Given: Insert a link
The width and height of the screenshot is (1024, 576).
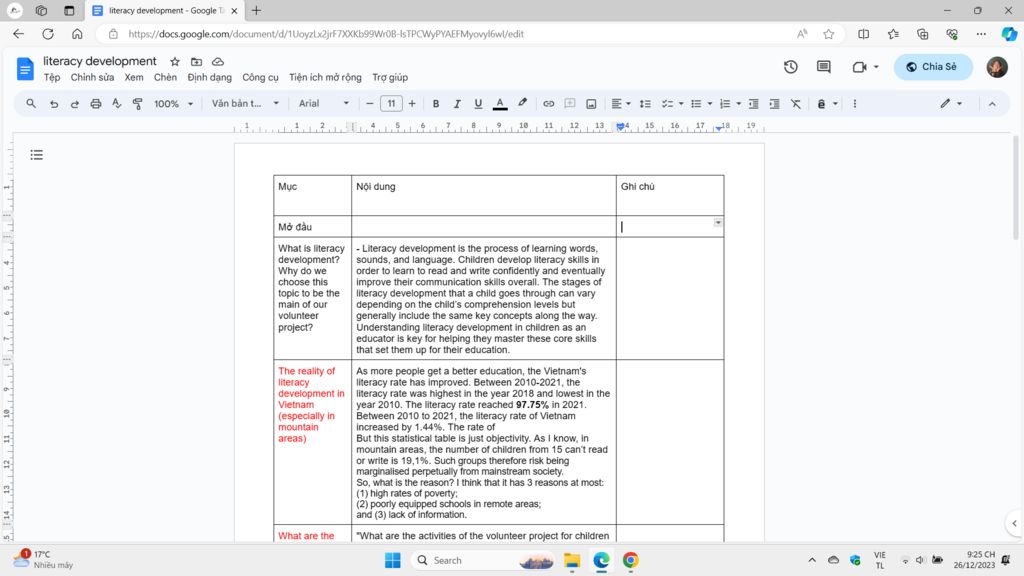Looking at the screenshot, I should (x=549, y=104).
